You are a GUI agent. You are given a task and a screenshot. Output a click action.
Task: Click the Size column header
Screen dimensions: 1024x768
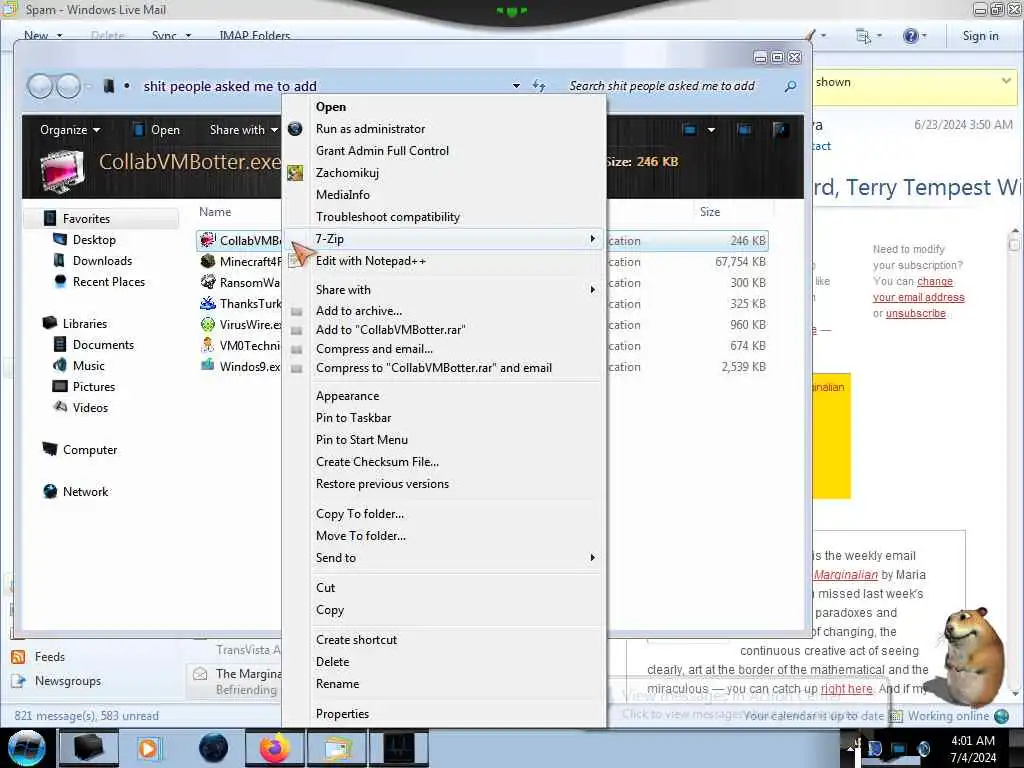point(710,212)
